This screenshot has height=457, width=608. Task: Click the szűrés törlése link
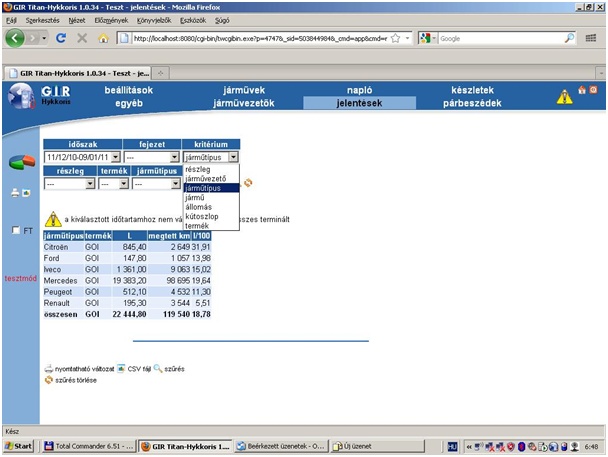pos(75,380)
